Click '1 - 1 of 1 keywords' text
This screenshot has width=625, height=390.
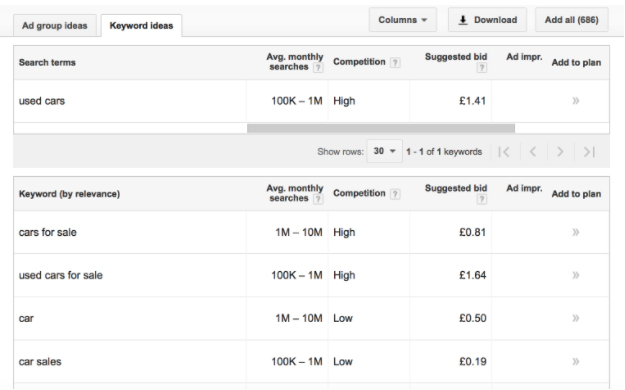(444, 152)
